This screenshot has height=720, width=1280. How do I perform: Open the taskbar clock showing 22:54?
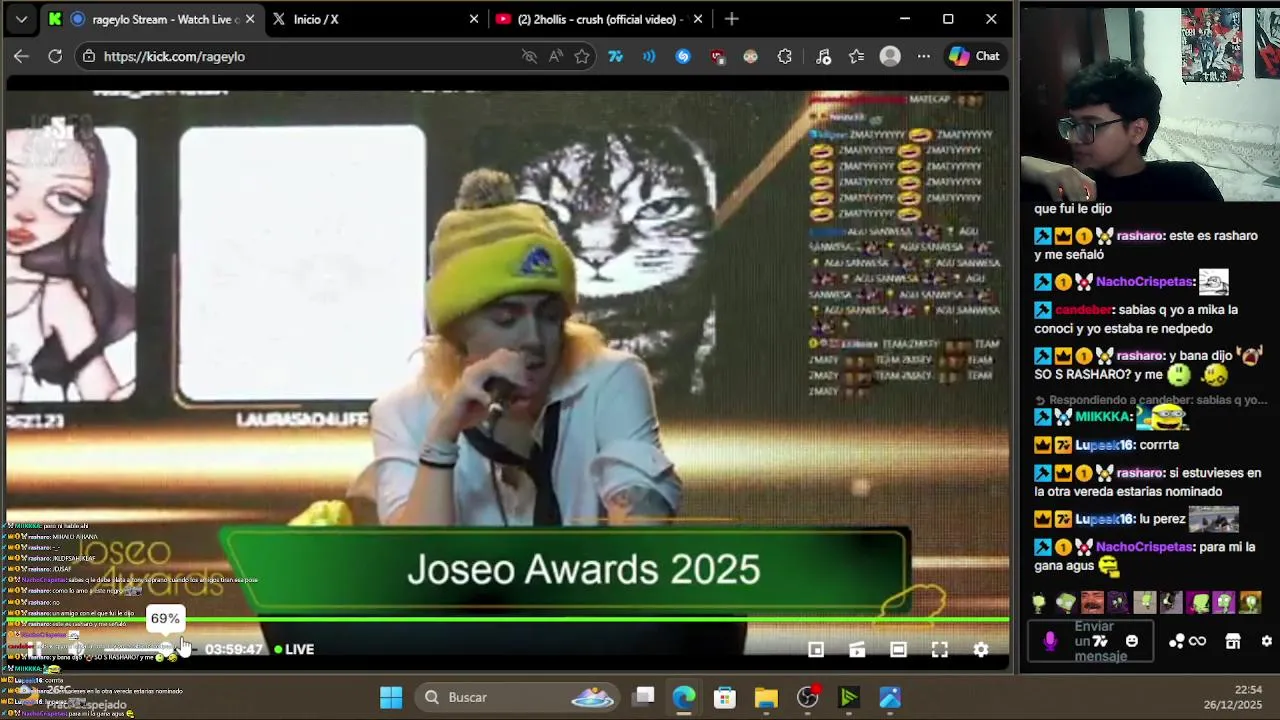point(1235,697)
